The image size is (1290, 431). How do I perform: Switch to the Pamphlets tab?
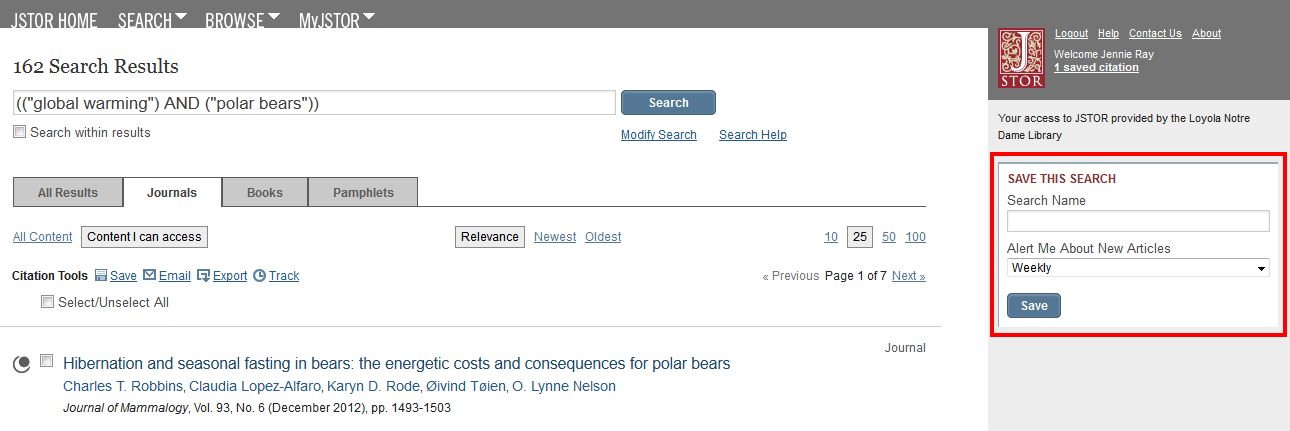[x=363, y=193]
